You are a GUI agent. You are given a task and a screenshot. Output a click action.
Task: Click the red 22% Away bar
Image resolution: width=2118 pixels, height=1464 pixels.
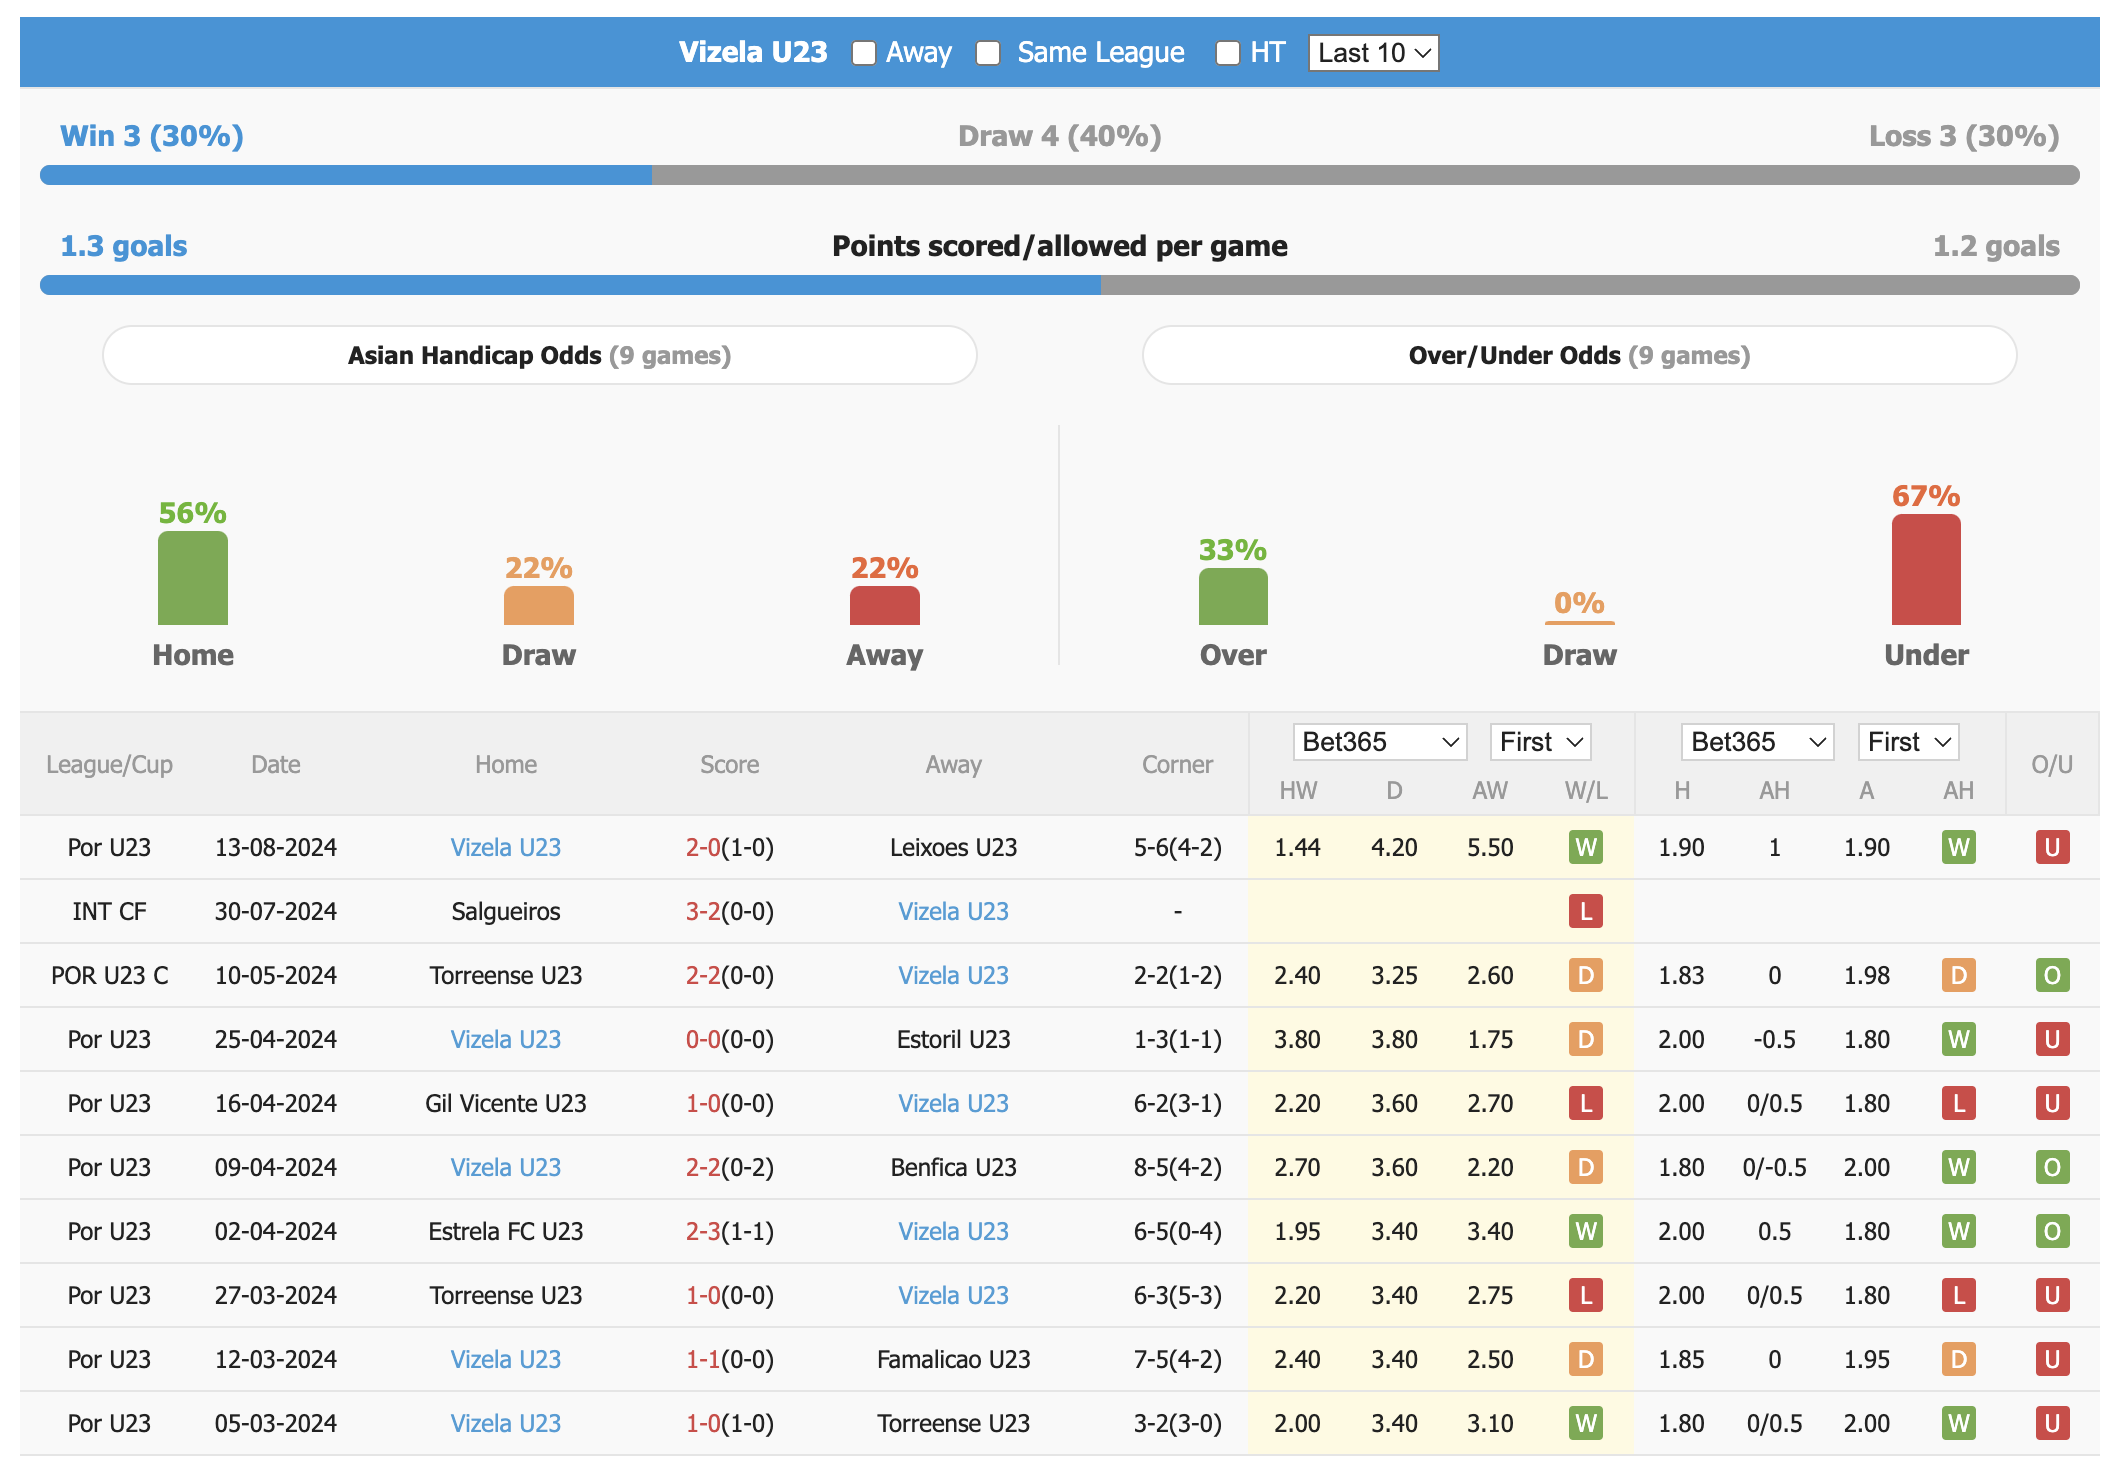coord(885,606)
